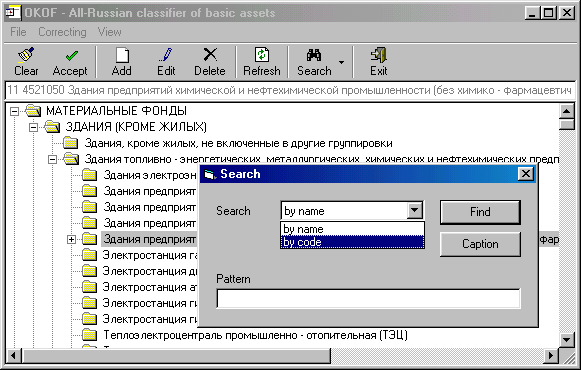The height and width of the screenshot is (370, 581).
Task: Click the vertical scrollbar down arrow
Action: pos(567,340)
